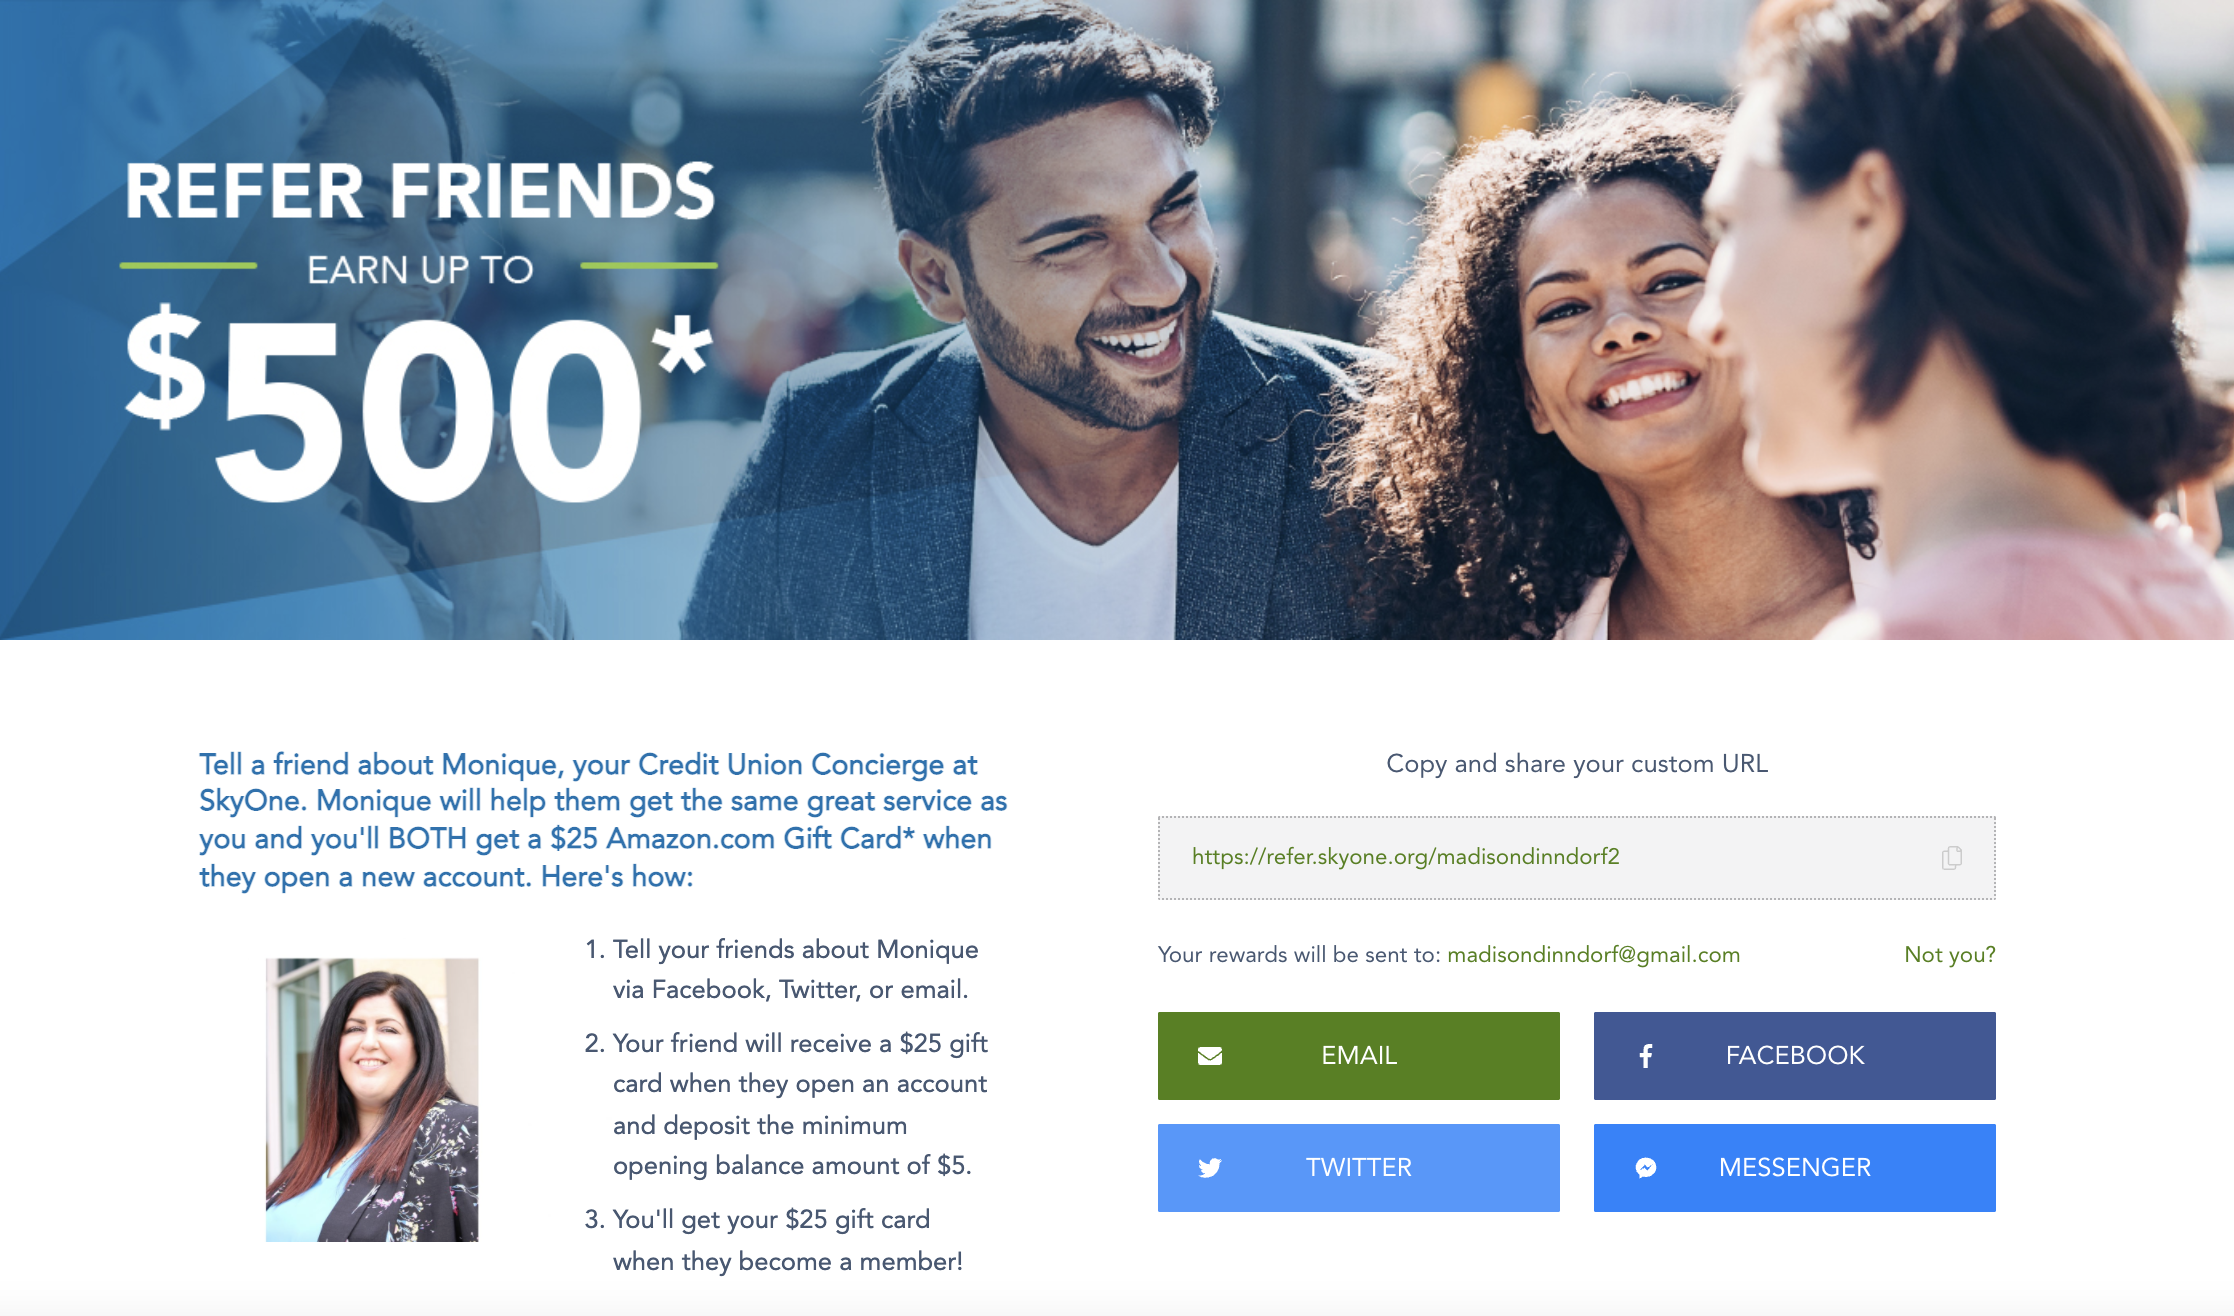The image size is (2234, 1316).
Task: Share the referral via the EMAIL label
Action: (1359, 1055)
